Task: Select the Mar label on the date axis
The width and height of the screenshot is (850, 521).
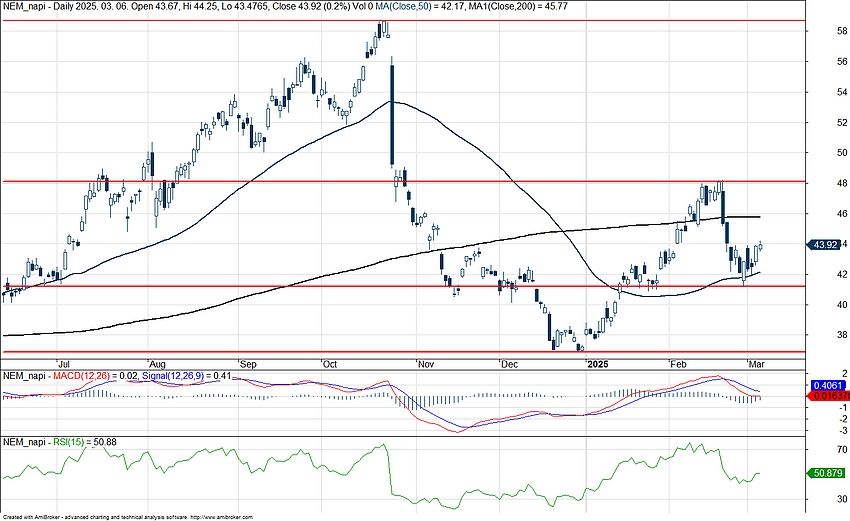Action: pos(757,364)
